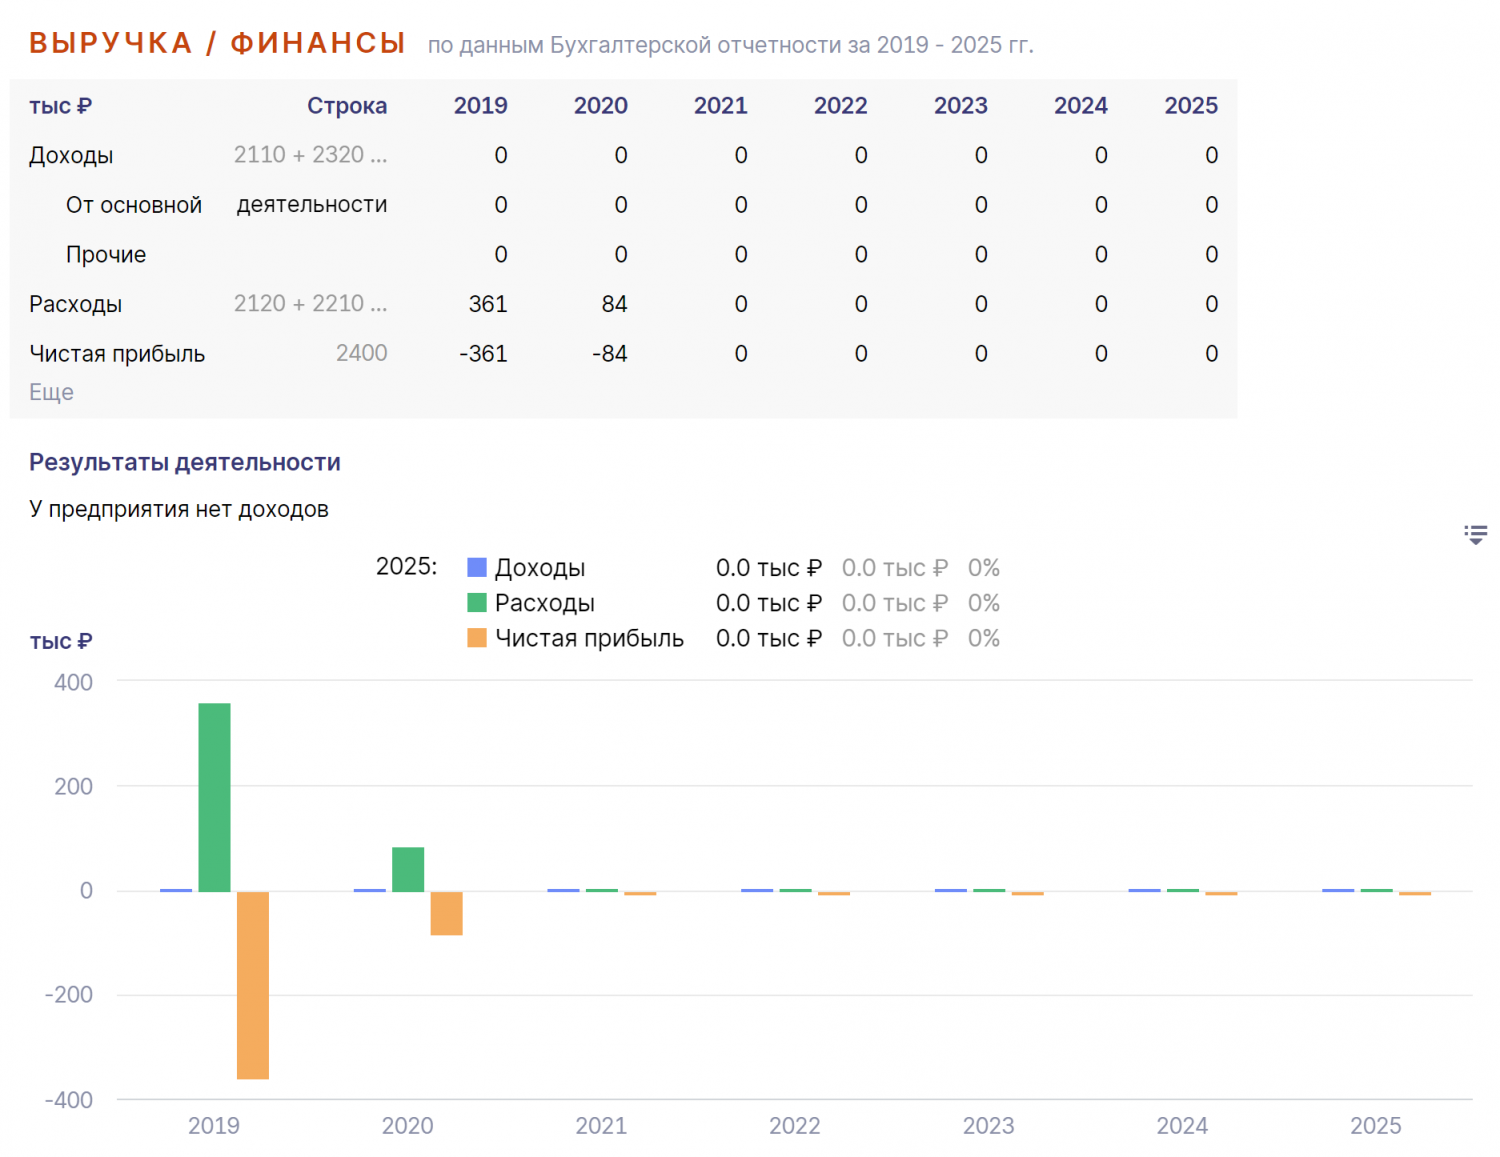This screenshot has height=1157, width=1500.
Task: Click the blue Доходы legend swatch
Action: pos(477,568)
